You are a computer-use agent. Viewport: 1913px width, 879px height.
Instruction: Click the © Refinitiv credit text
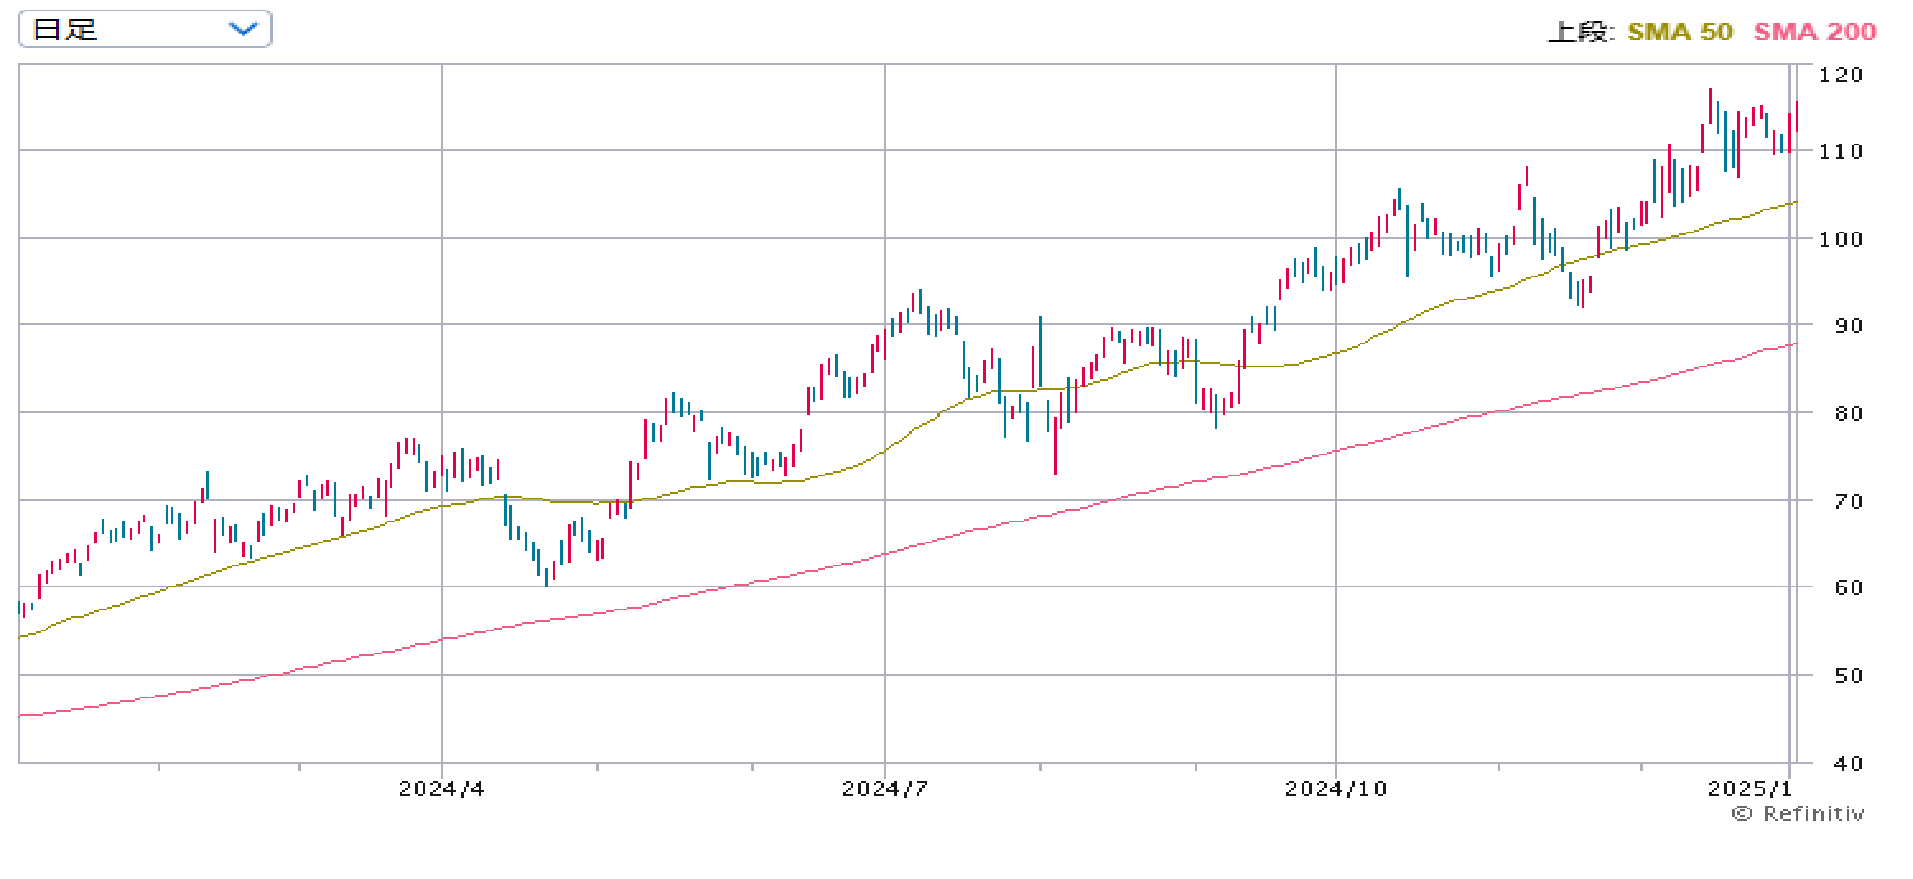click(1798, 814)
